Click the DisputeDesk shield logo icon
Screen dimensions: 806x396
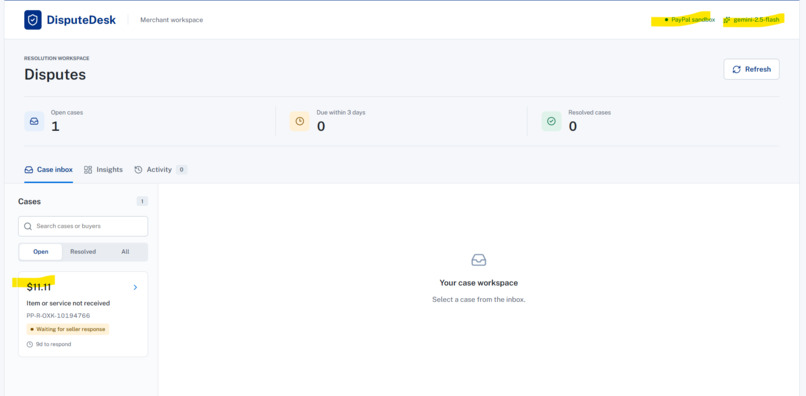[33, 20]
